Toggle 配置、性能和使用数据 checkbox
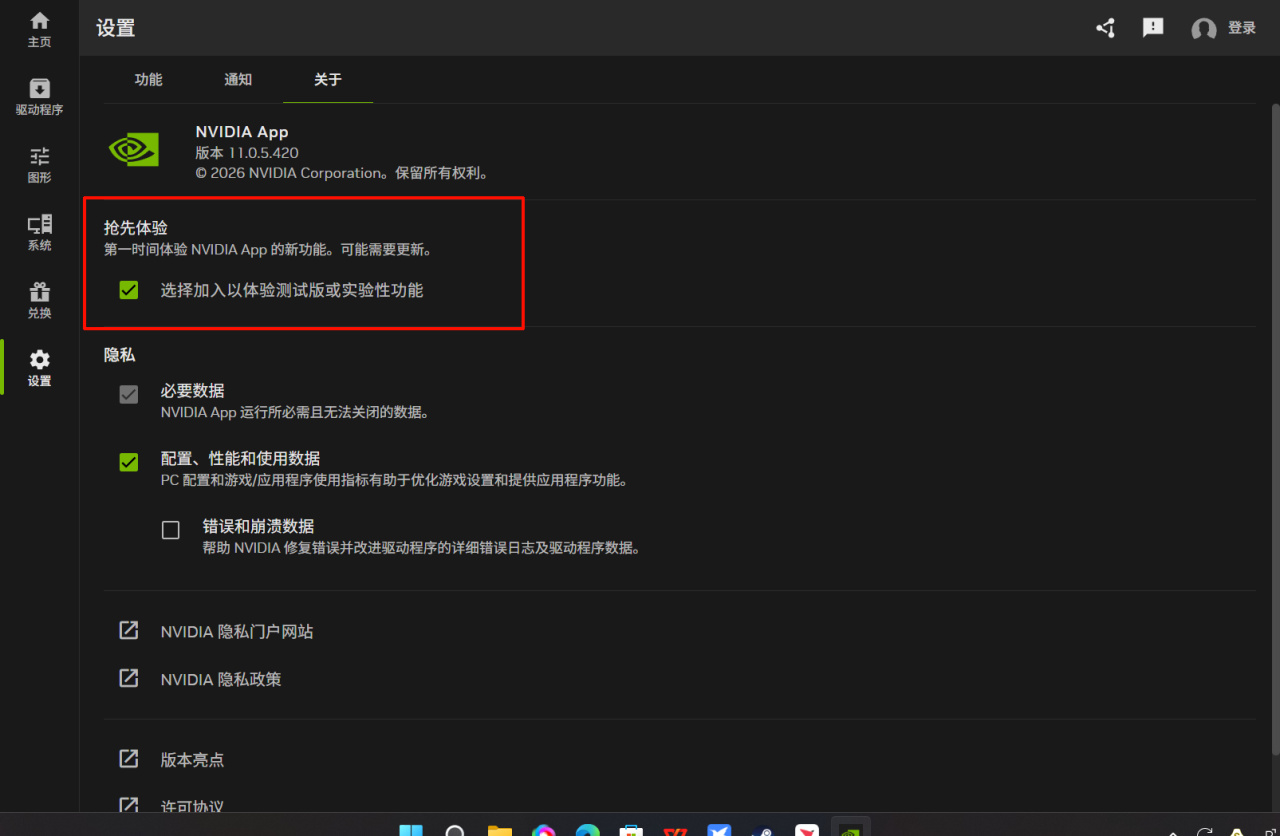 [x=129, y=462]
